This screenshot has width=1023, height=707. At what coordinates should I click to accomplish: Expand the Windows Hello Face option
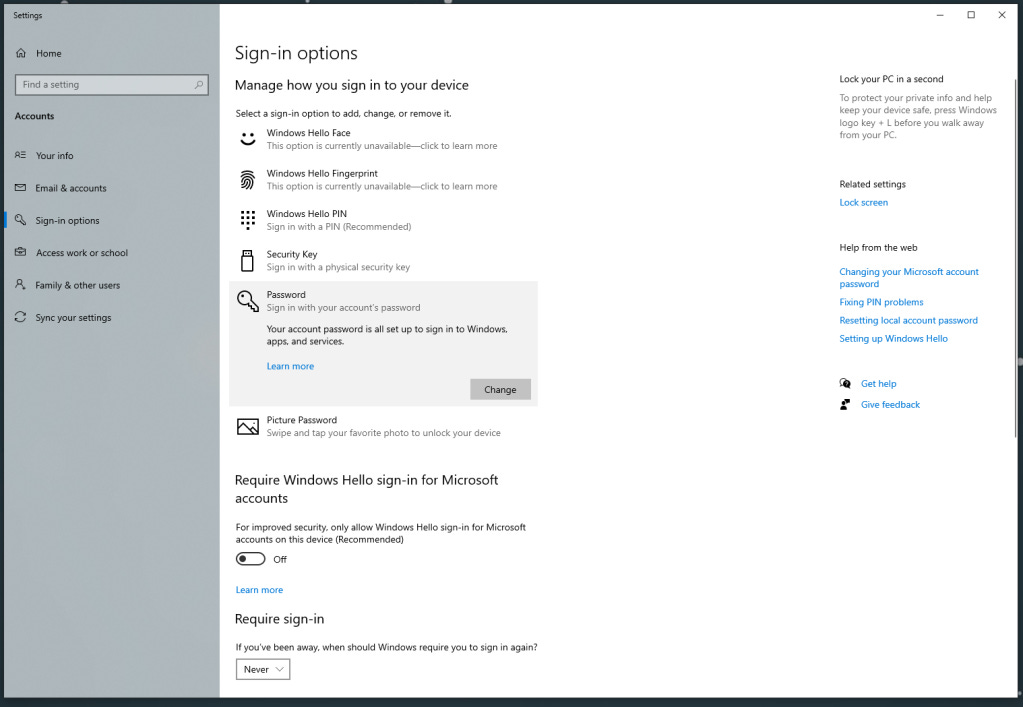(384, 139)
